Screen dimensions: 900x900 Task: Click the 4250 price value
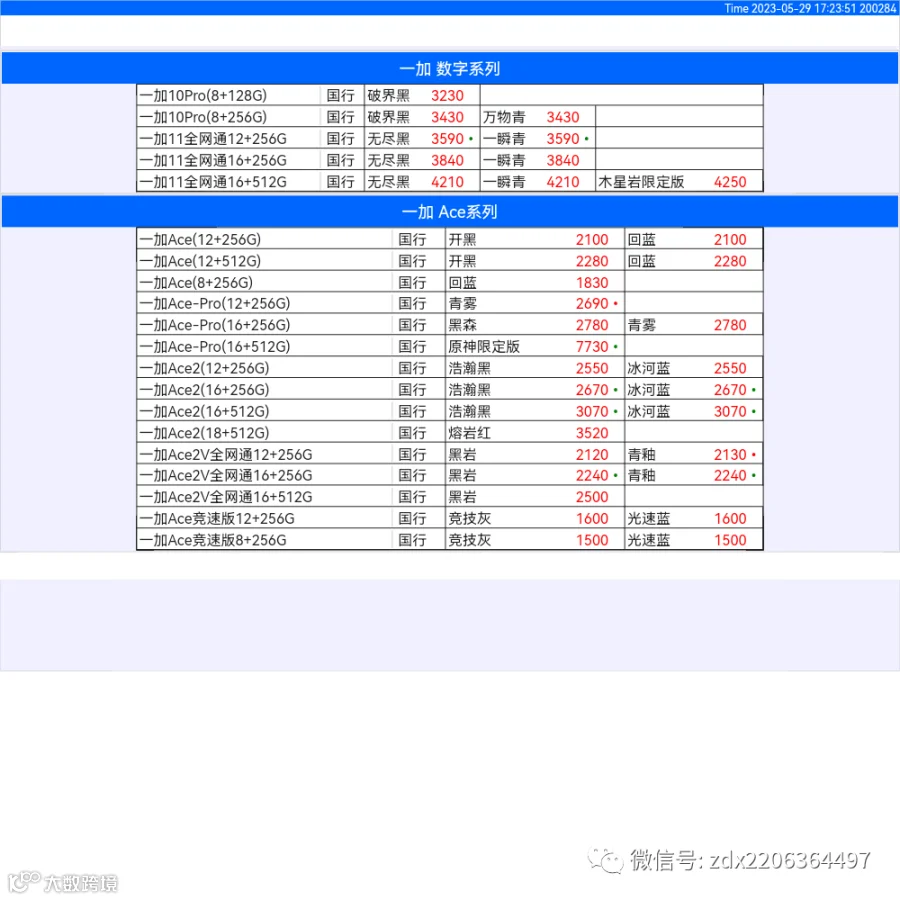(x=730, y=182)
